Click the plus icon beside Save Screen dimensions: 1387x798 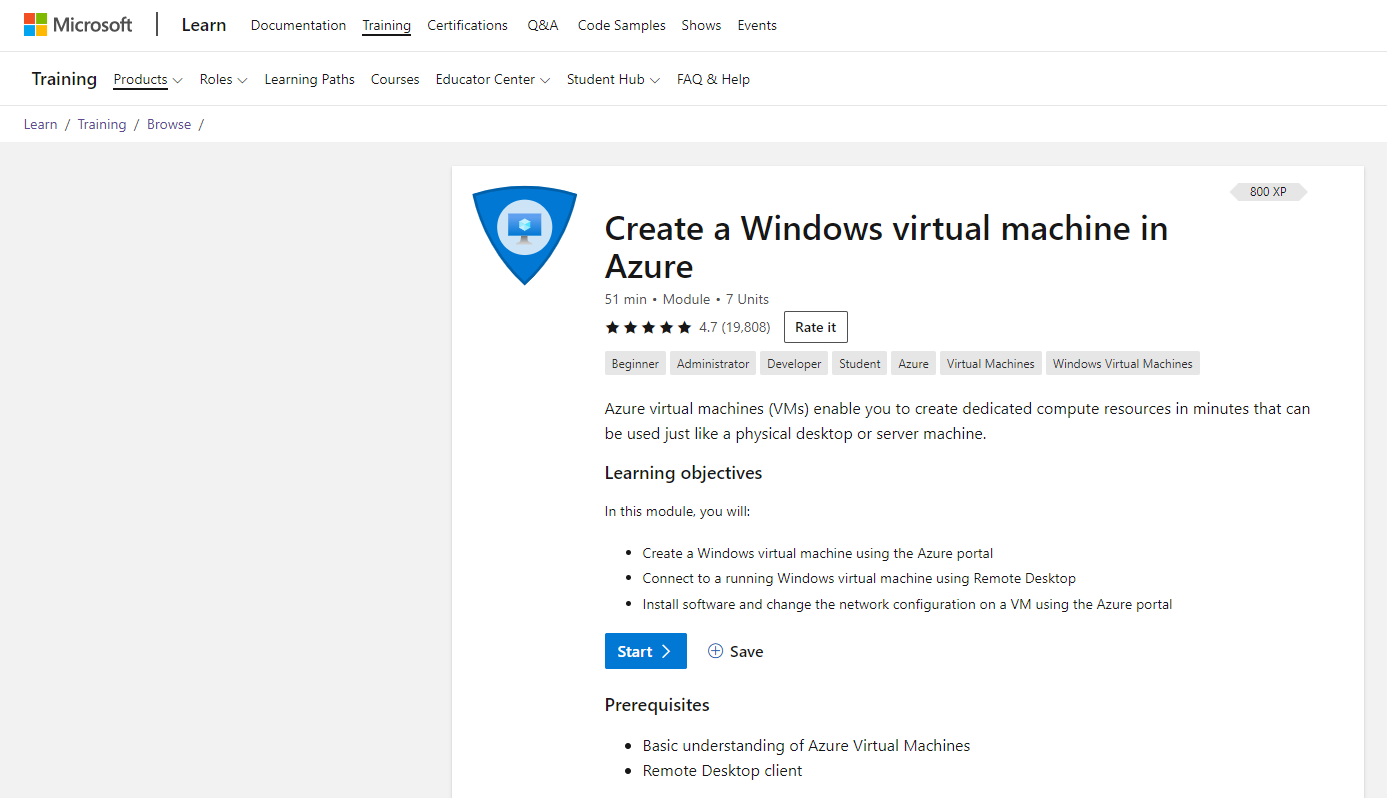(715, 651)
